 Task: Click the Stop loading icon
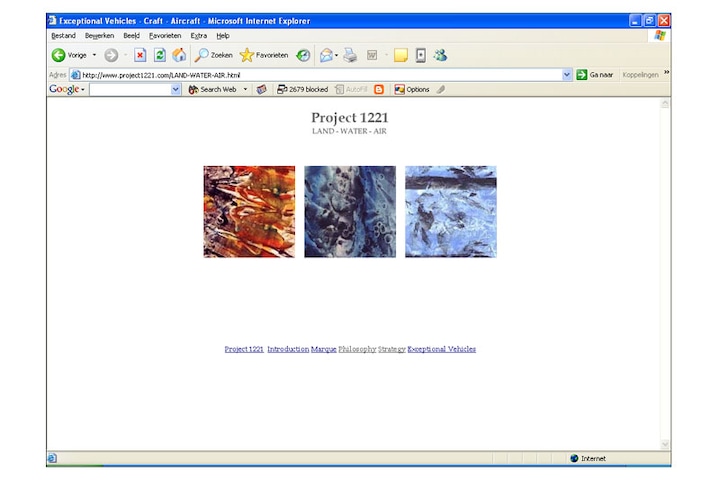pyautogui.click(x=140, y=55)
